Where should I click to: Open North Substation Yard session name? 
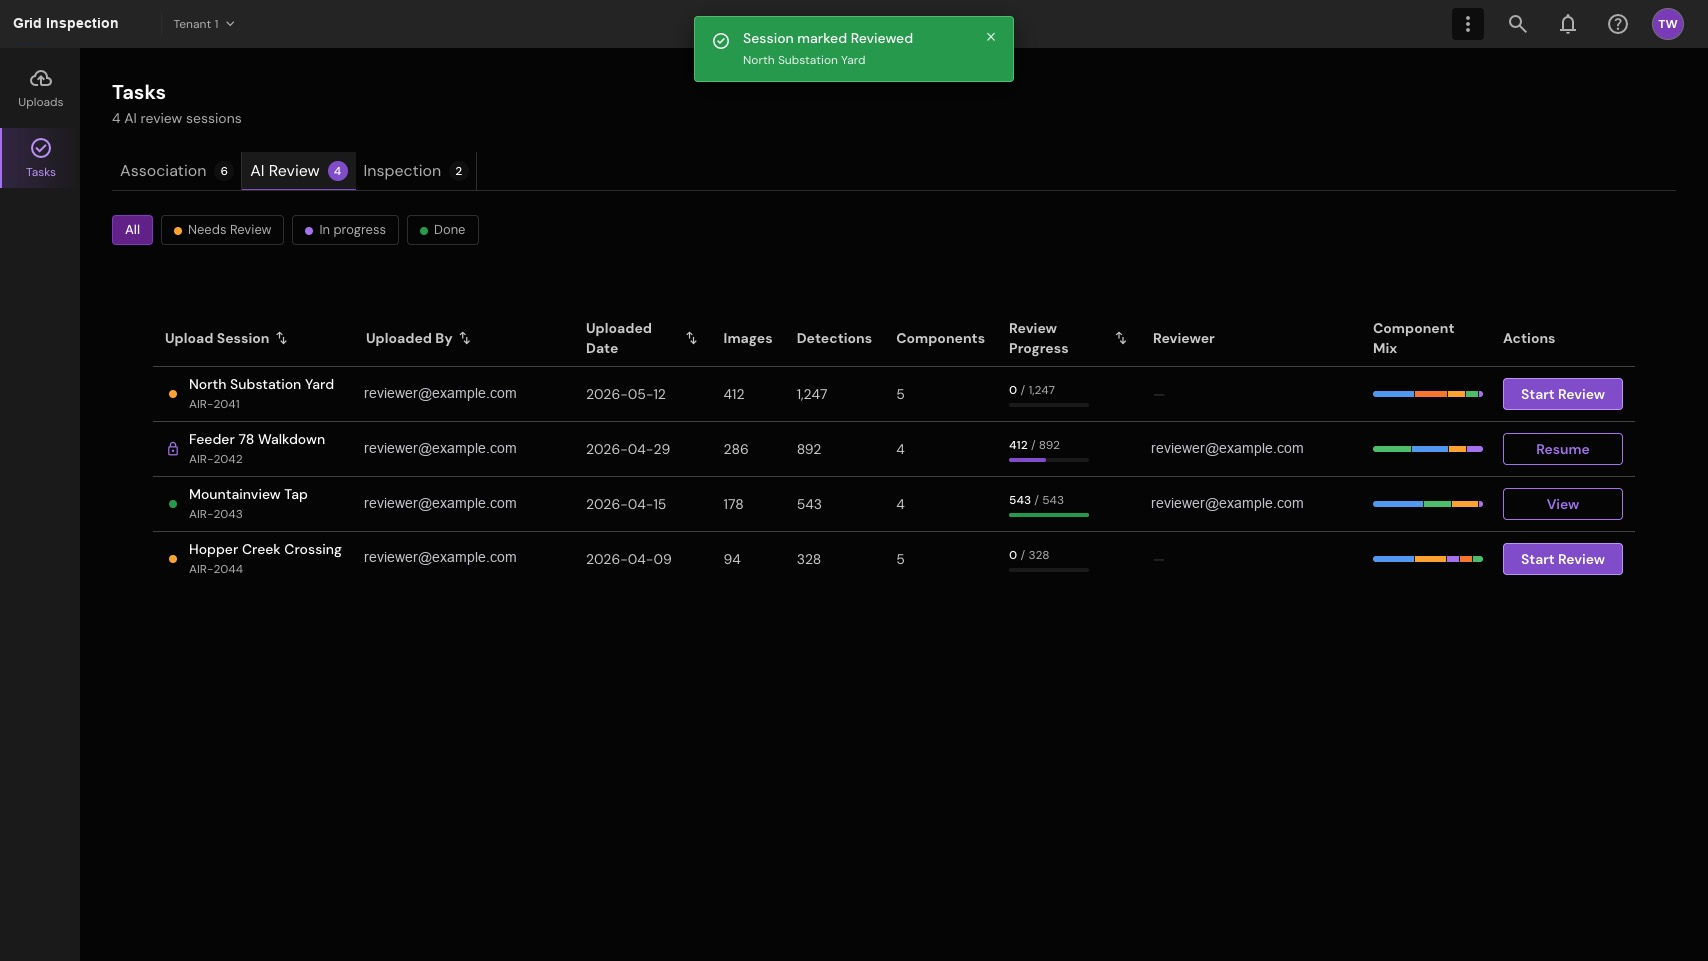coord(261,384)
